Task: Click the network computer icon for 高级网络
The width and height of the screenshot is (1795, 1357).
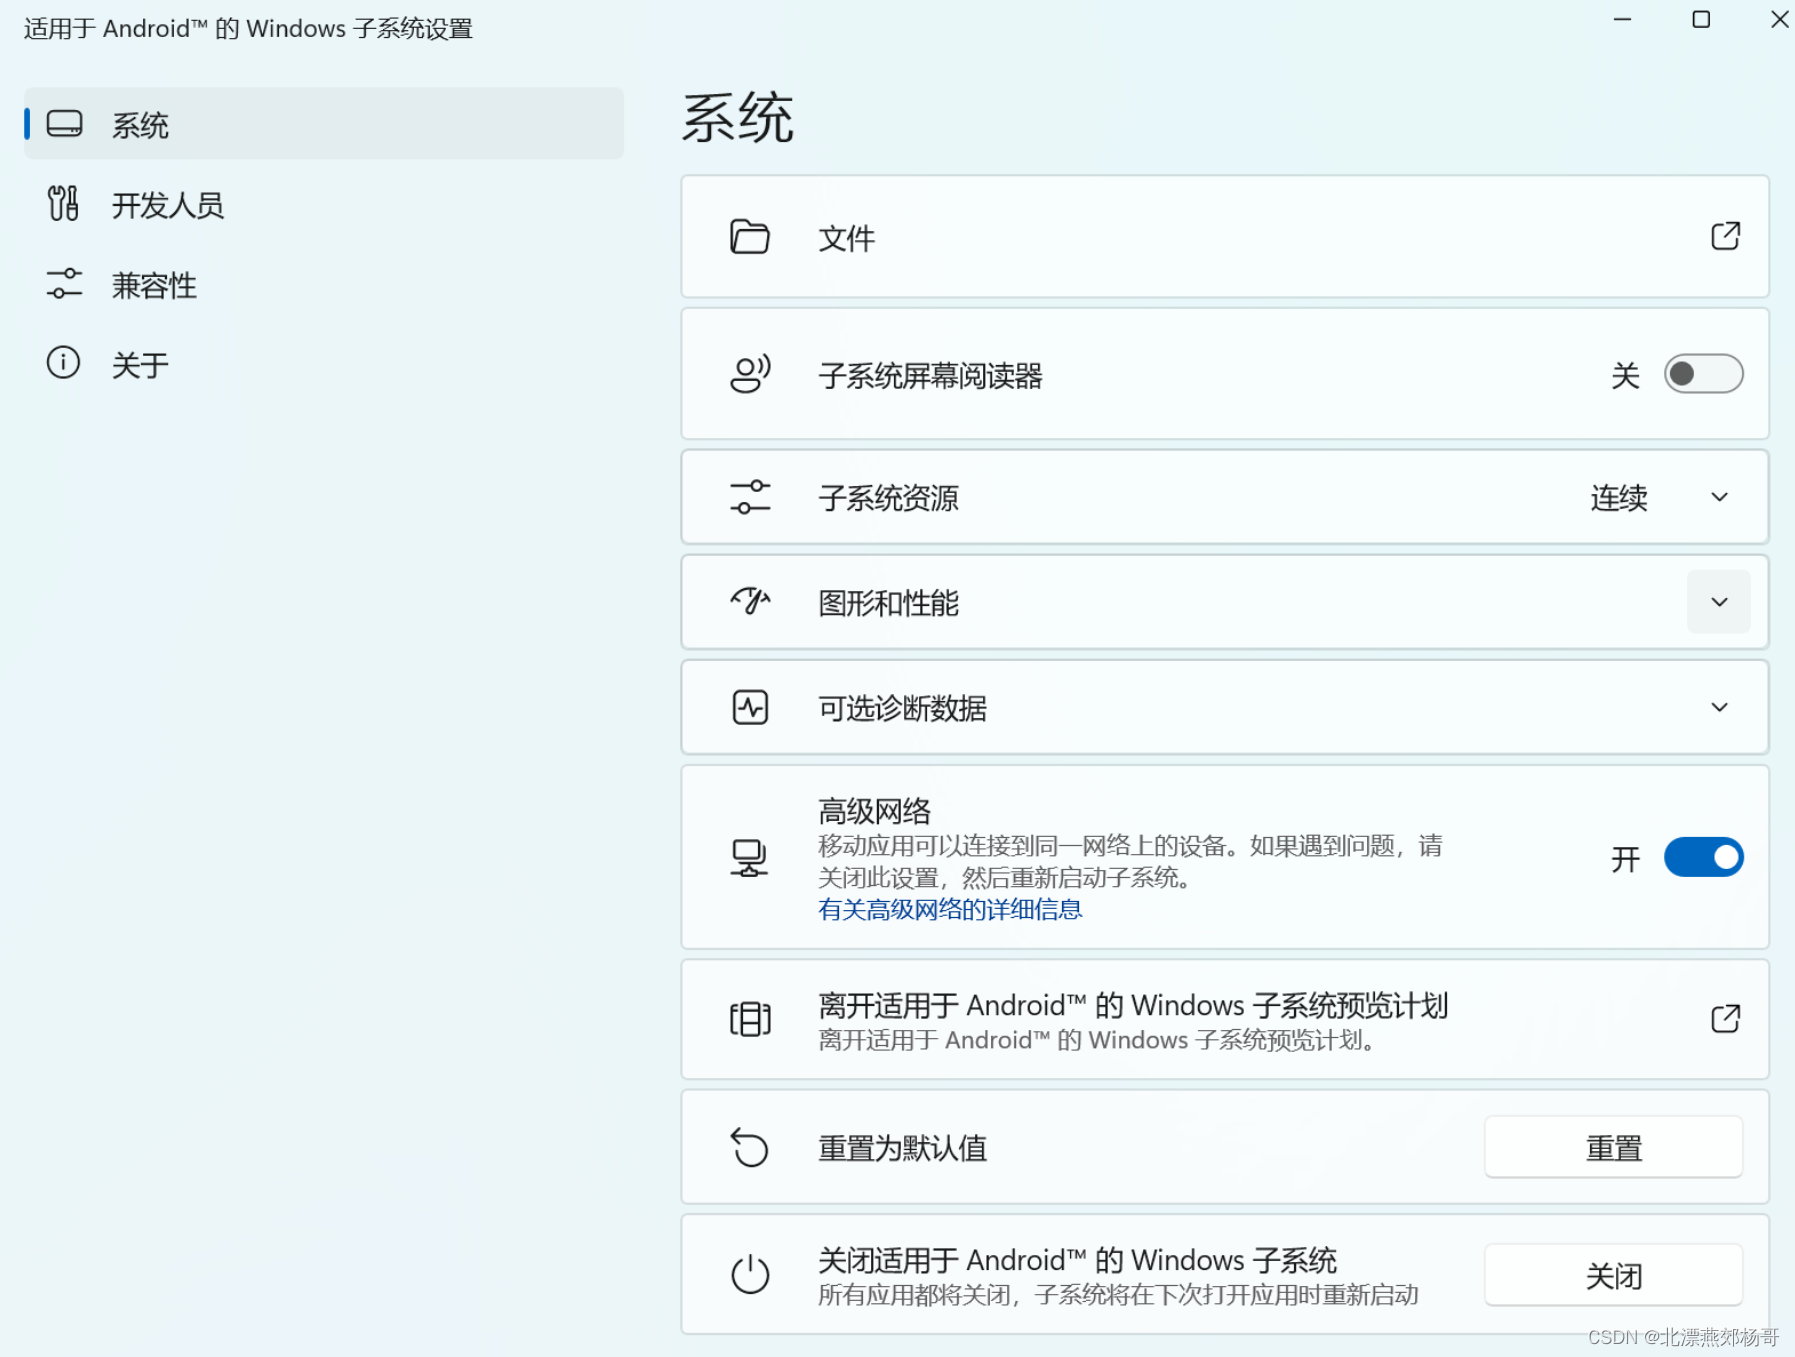Action: click(x=749, y=858)
